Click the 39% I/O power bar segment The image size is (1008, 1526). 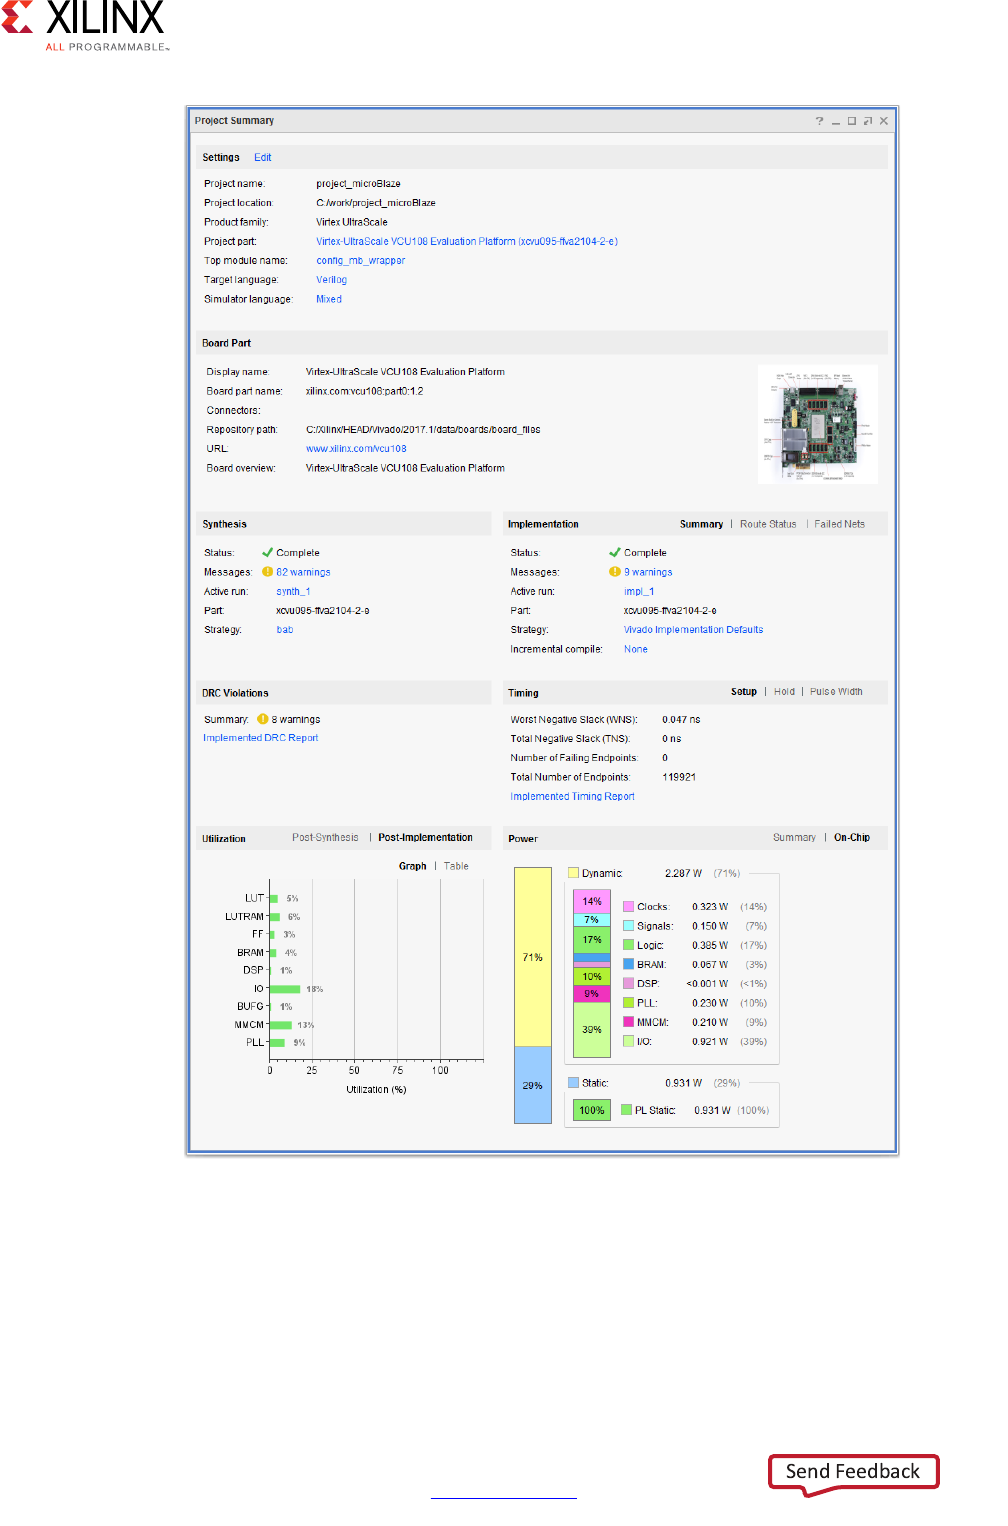[592, 1029]
